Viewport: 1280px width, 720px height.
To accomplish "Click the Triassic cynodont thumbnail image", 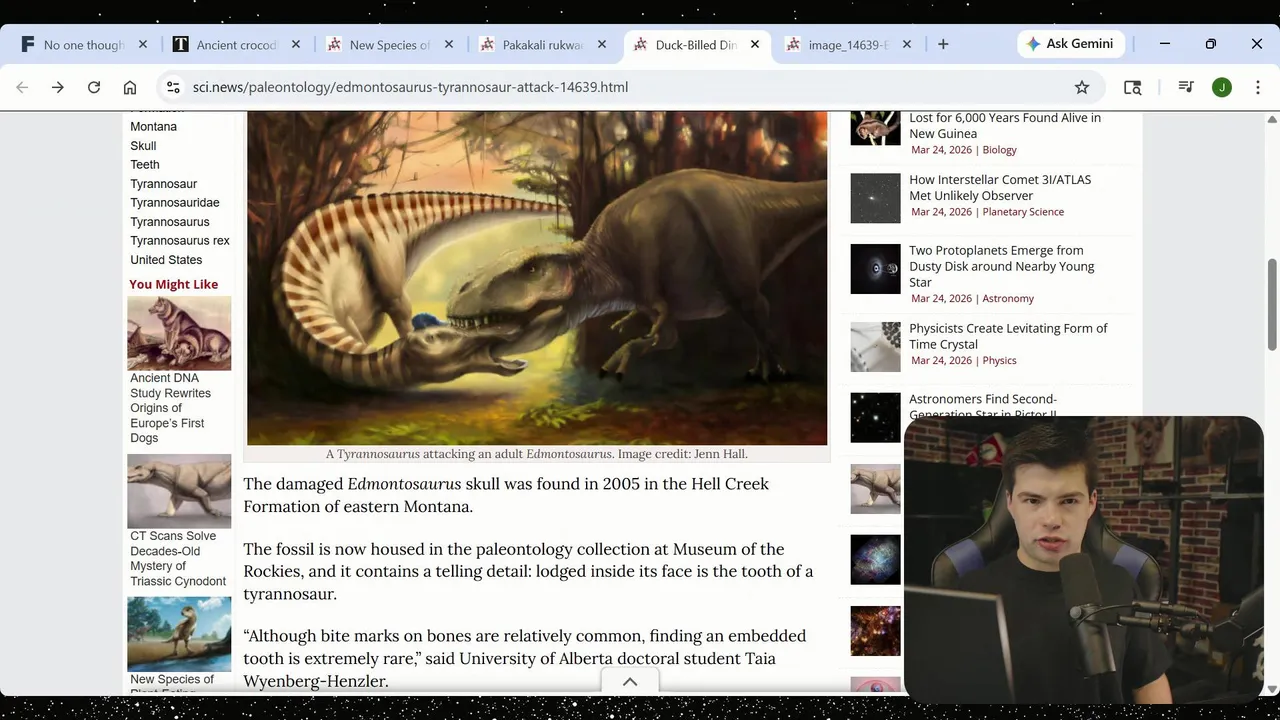I will [179, 491].
